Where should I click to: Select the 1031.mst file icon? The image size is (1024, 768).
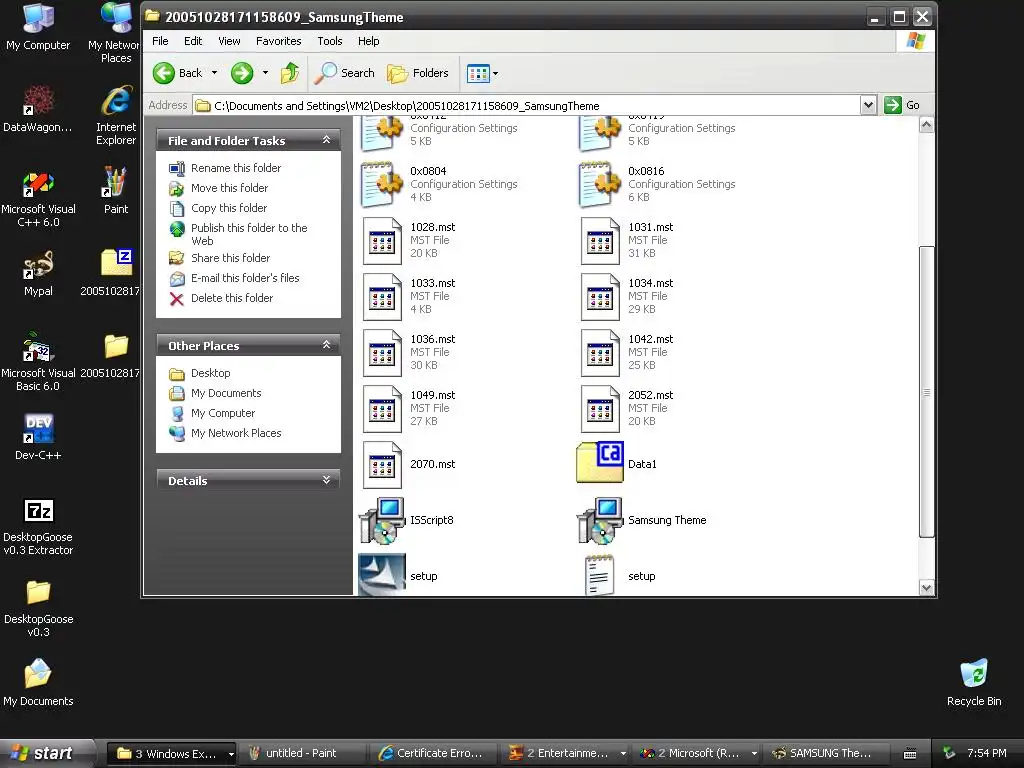(x=600, y=240)
